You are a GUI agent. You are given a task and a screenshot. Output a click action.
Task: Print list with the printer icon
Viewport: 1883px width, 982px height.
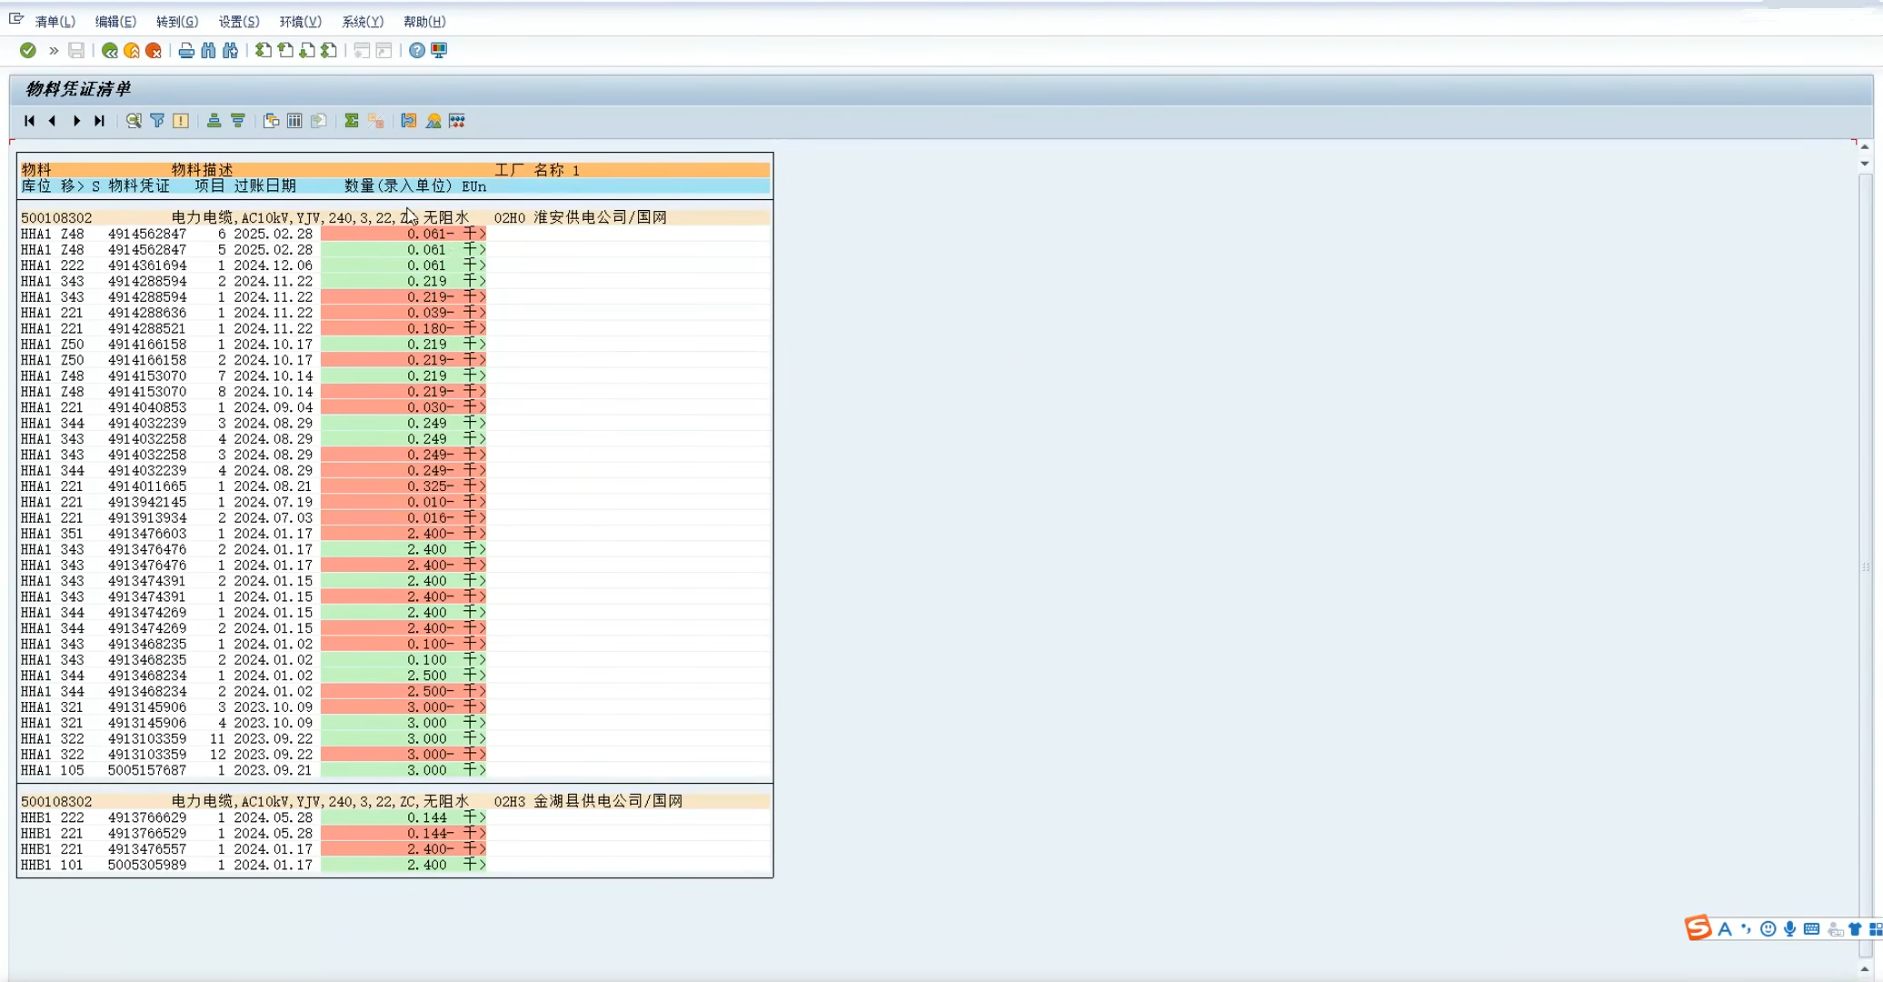tap(186, 50)
